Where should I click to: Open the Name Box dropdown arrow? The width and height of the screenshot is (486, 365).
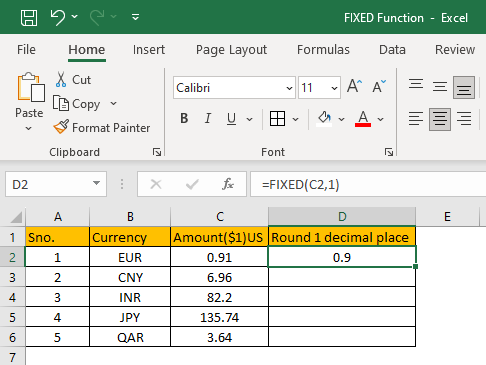[x=96, y=183]
